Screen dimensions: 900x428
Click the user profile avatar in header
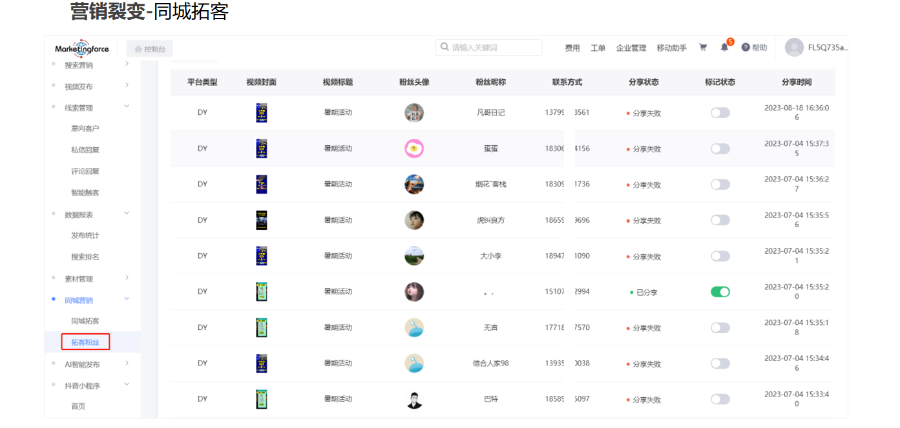[x=794, y=48]
